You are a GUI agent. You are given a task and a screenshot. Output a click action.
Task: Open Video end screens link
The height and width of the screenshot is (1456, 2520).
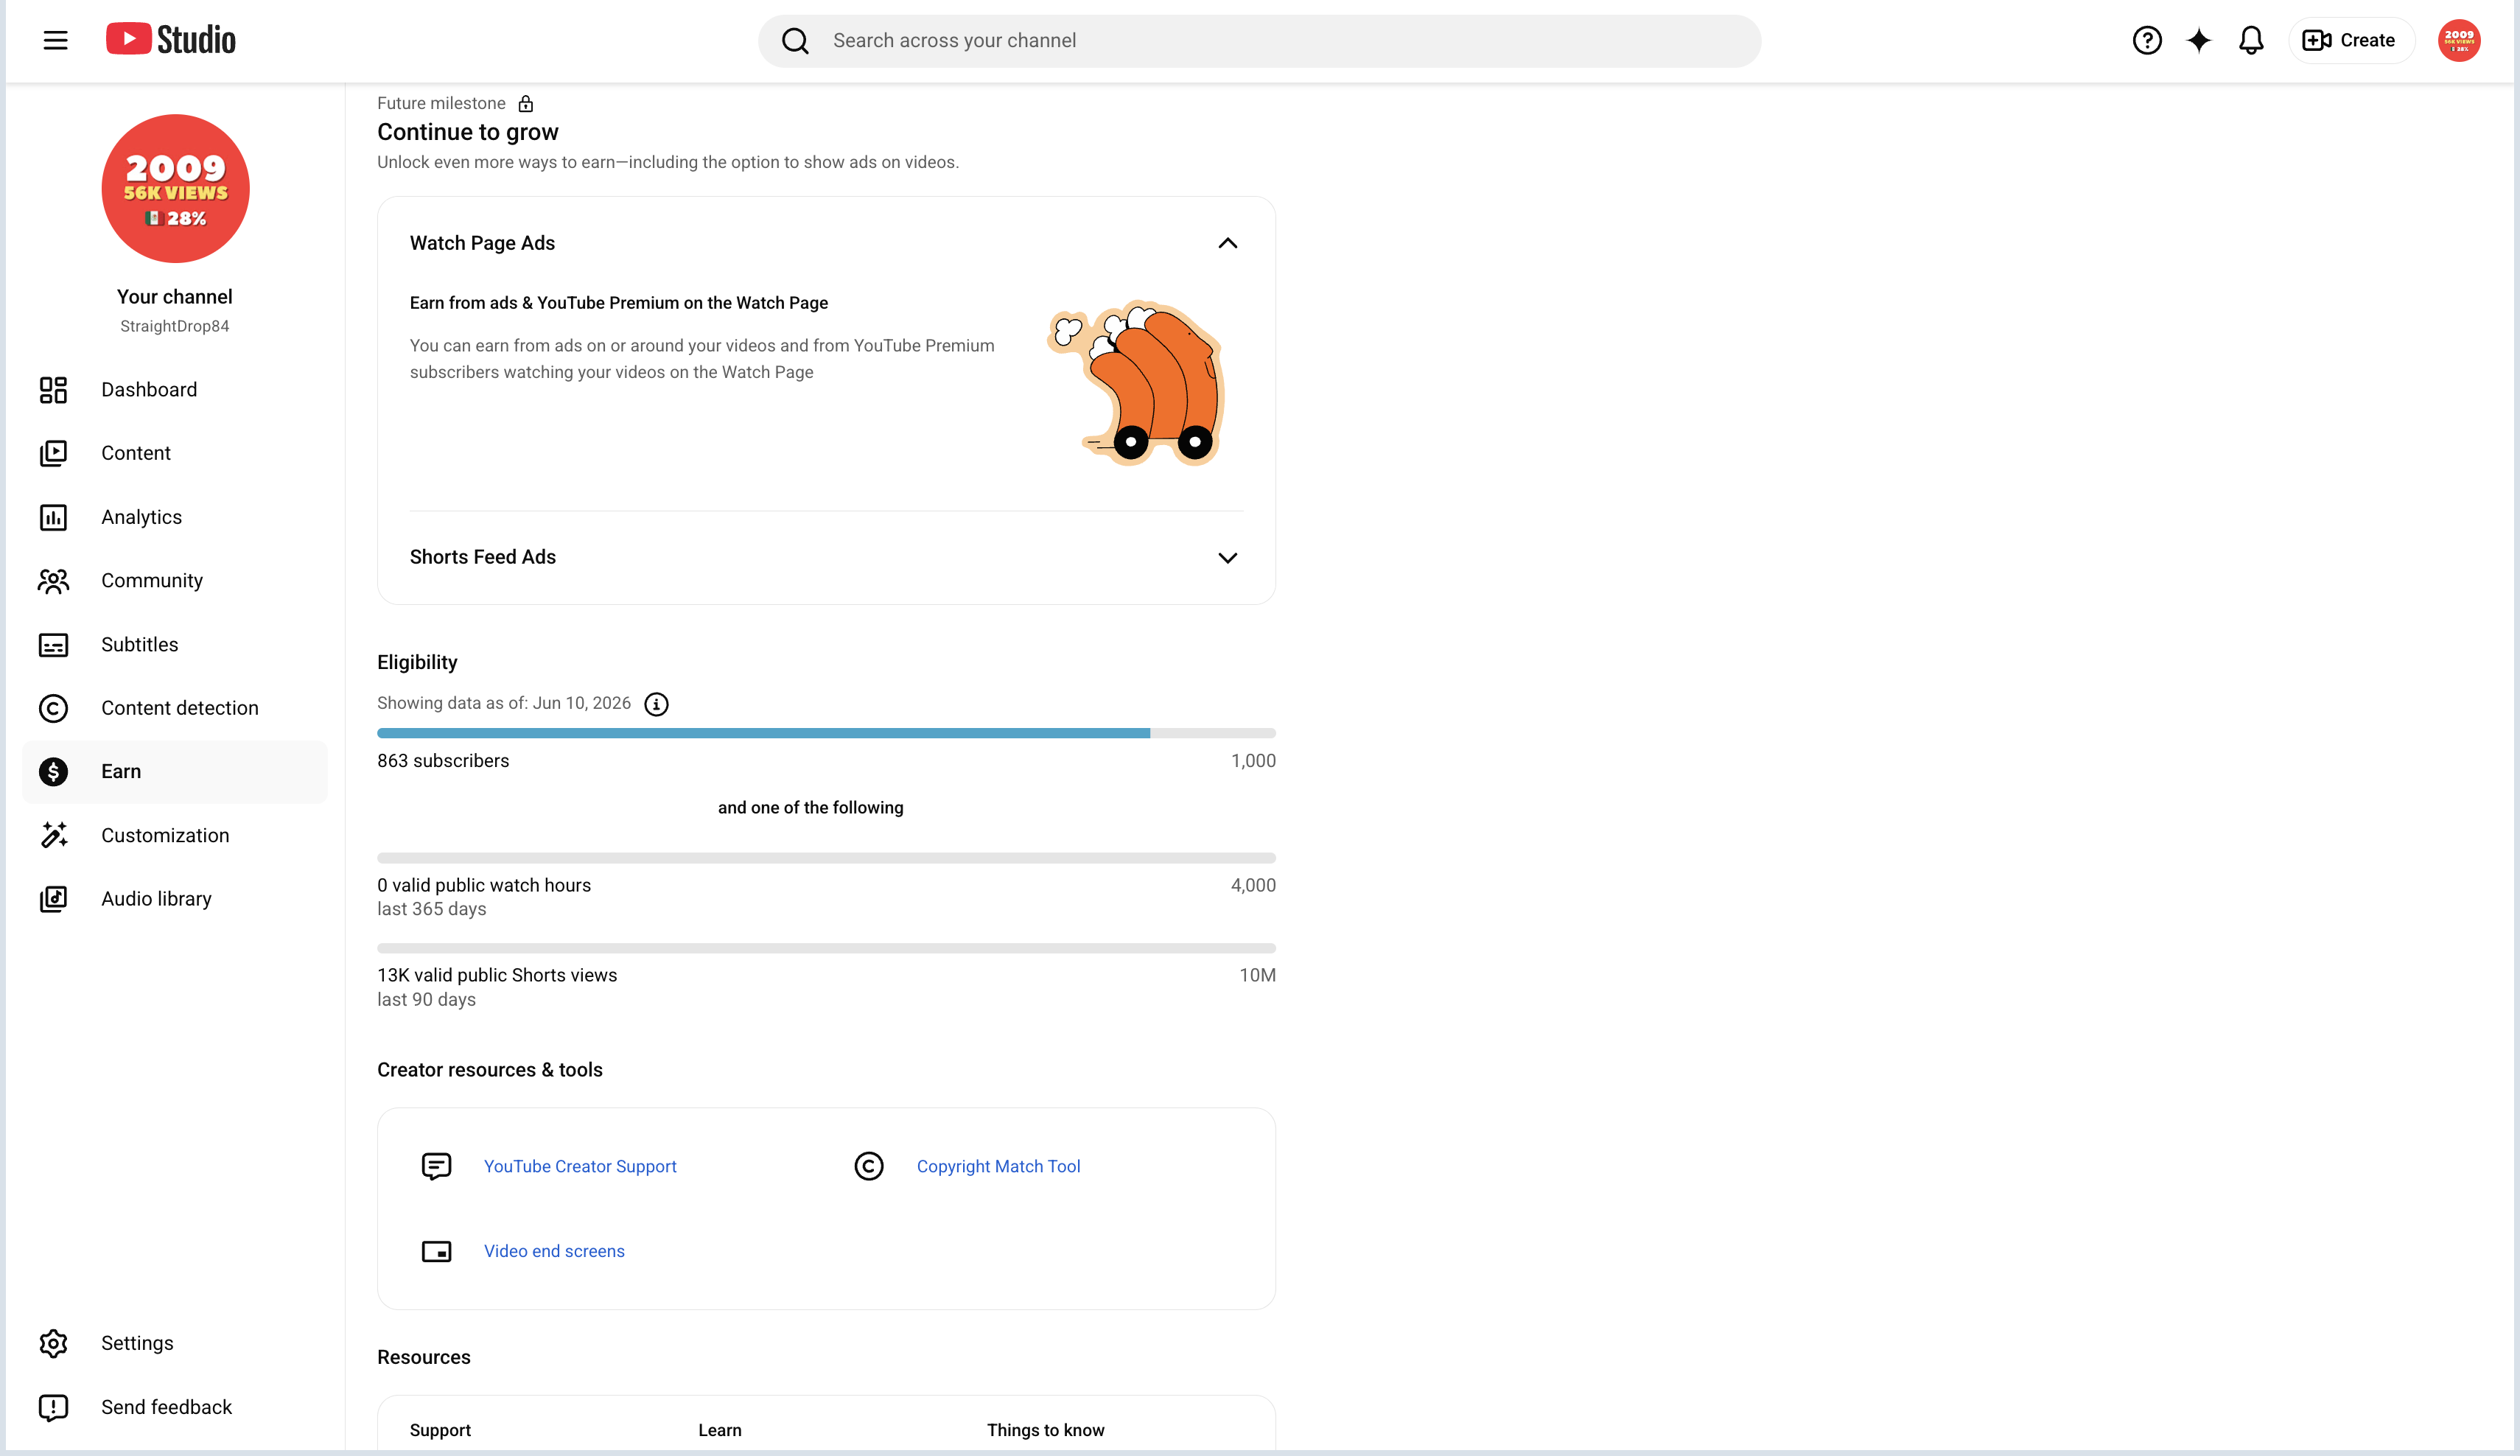point(554,1251)
